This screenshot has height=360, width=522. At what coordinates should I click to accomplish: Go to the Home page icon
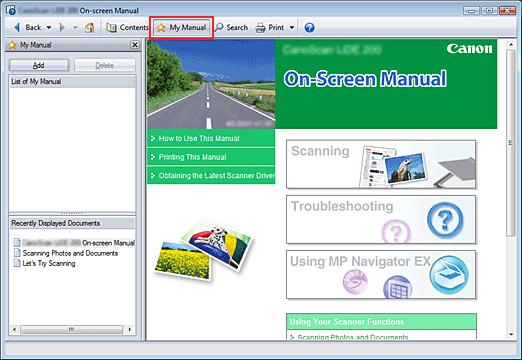pos(89,27)
